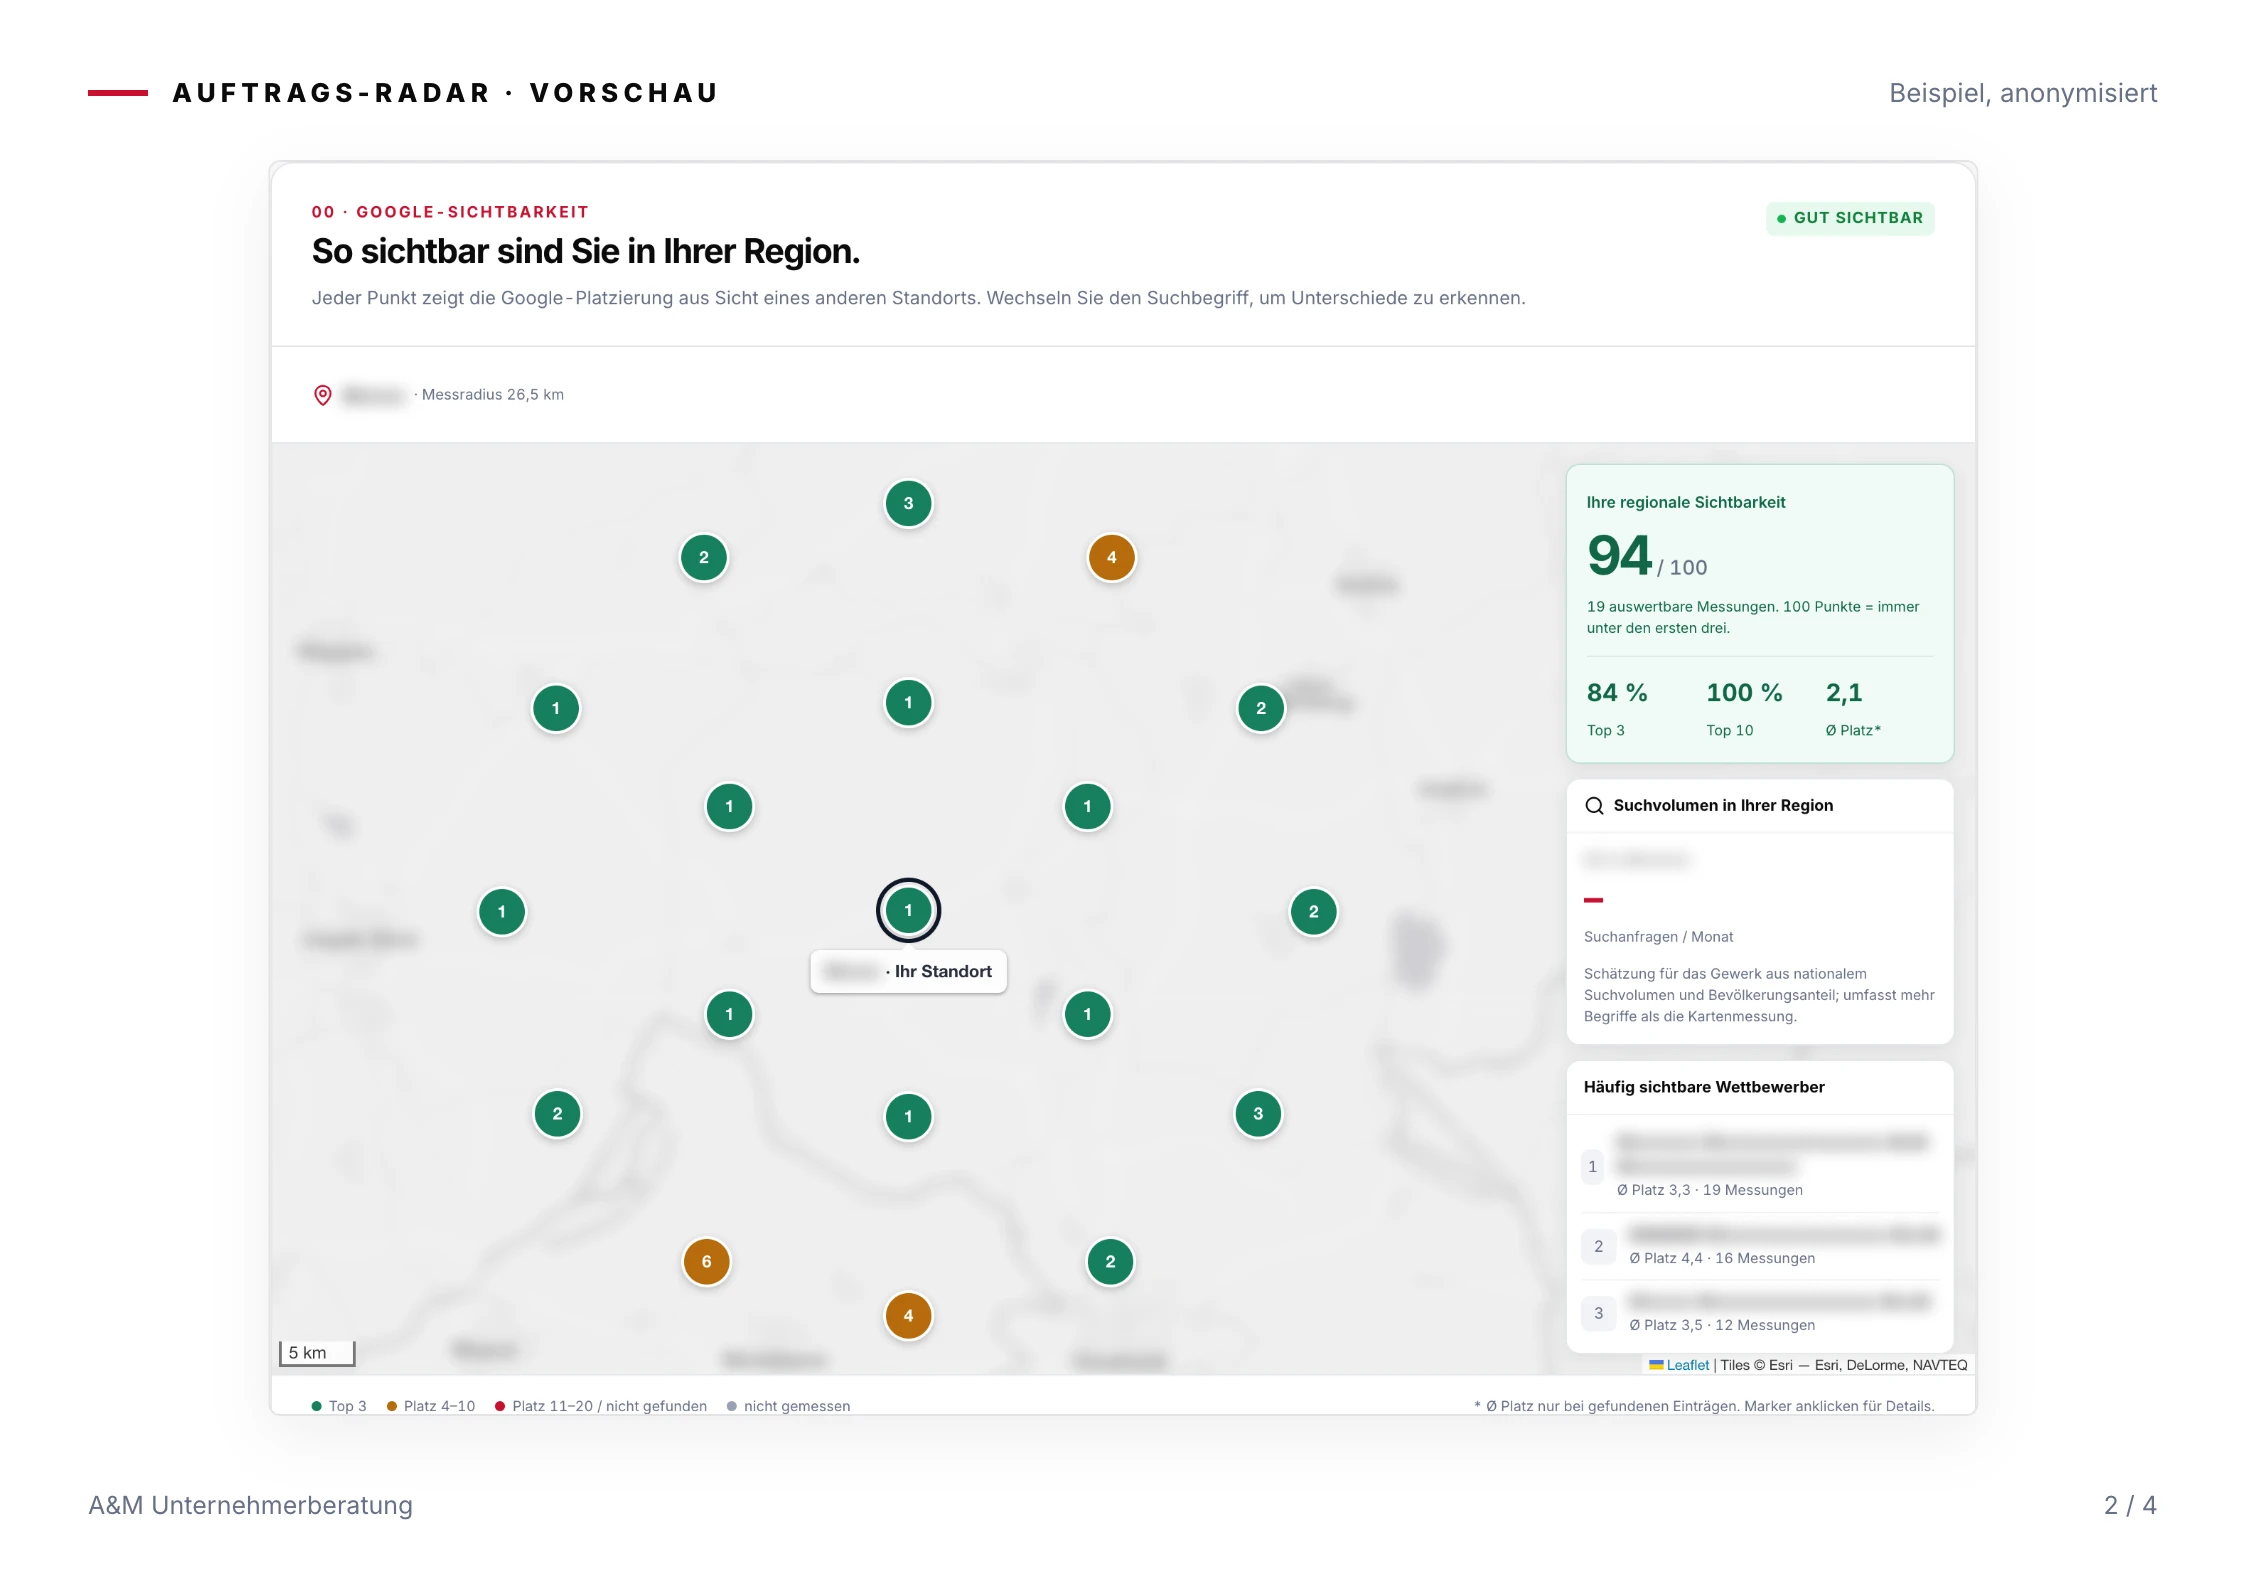Open competitor row with Ø Platz 3,5 · 12 Messungen
The width and height of the screenshot is (2246, 1588).
pyautogui.click(x=1760, y=1313)
